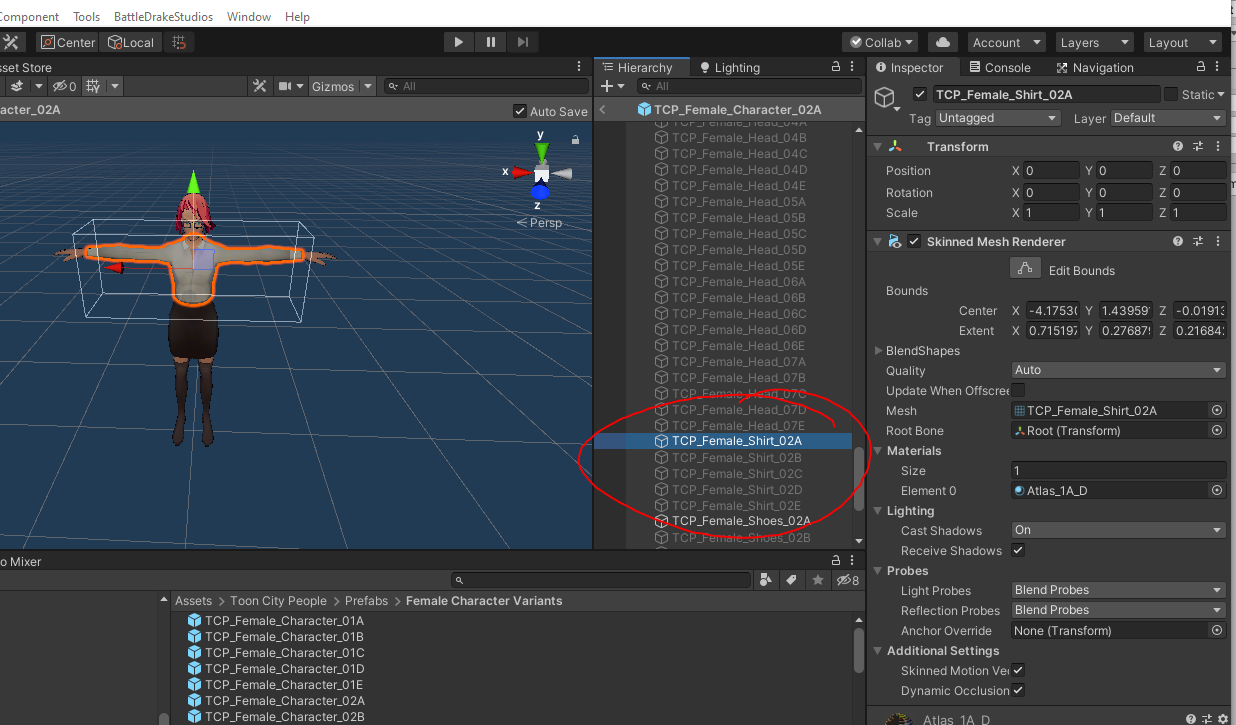Click the cloud services icon
The image size is (1236, 725).
(942, 42)
